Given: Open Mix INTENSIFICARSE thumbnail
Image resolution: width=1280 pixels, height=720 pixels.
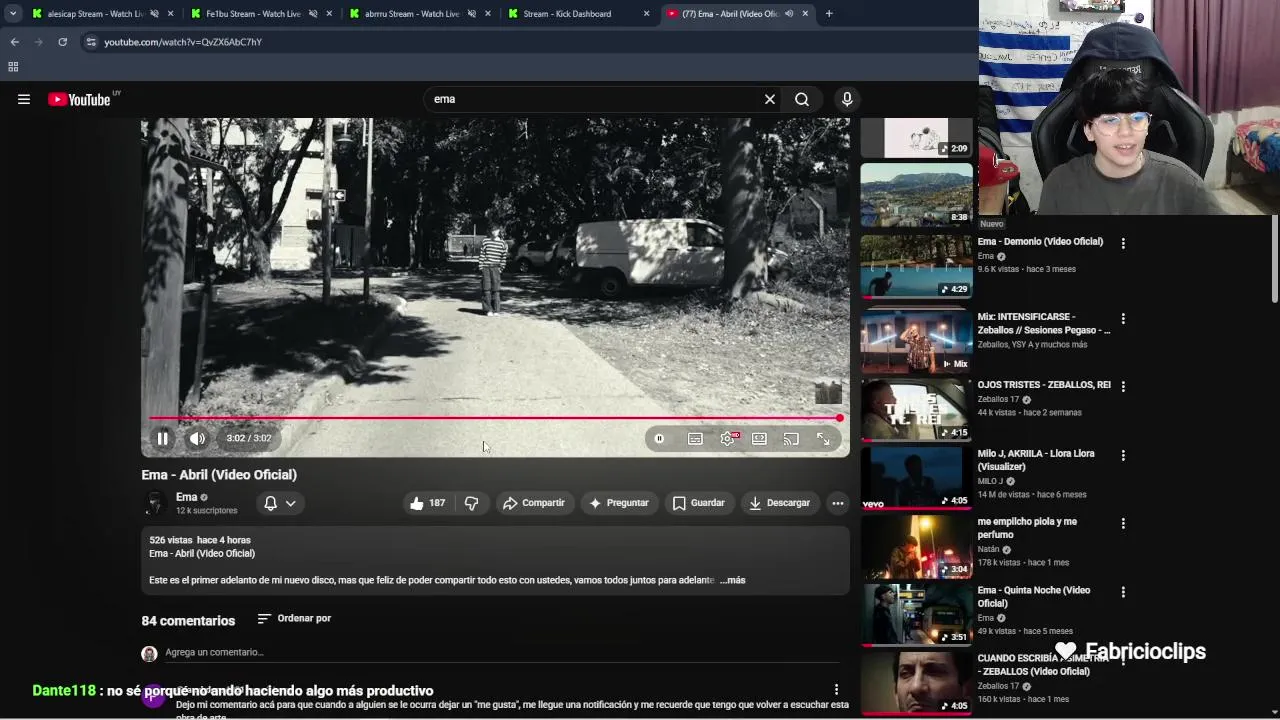Looking at the screenshot, I should point(916,340).
